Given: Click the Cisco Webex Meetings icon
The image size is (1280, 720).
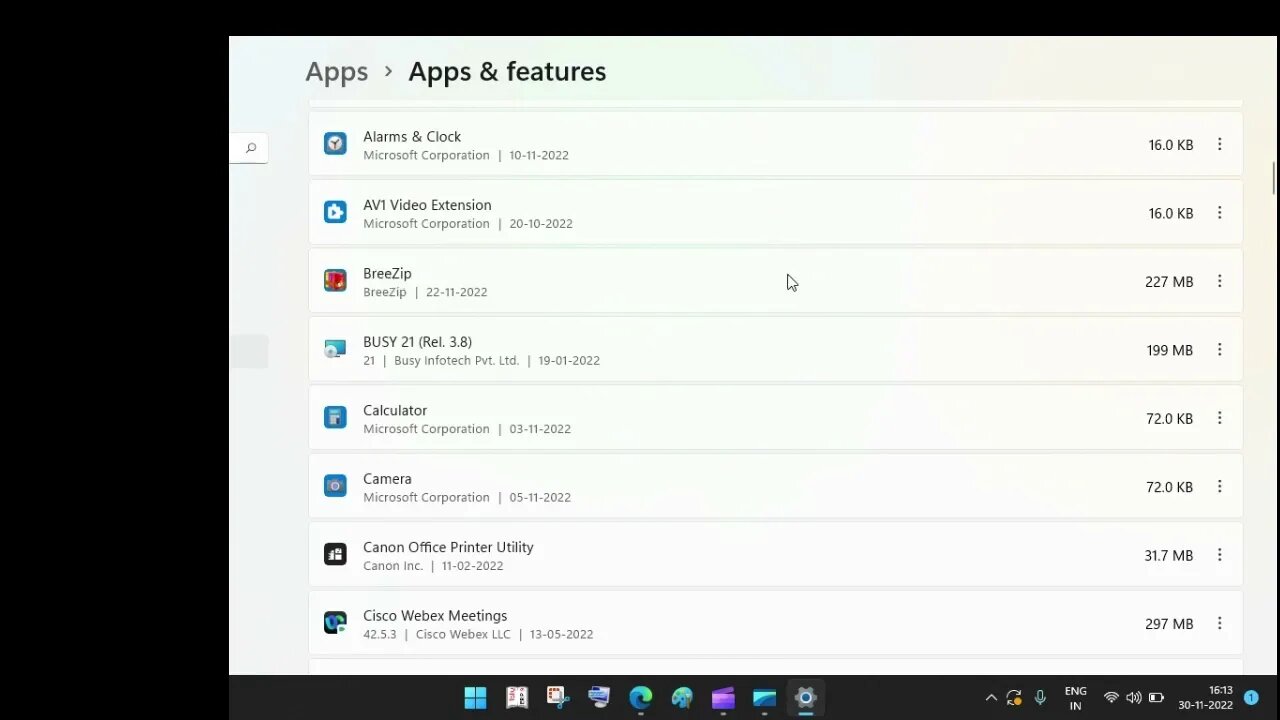Looking at the screenshot, I should point(335,623).
